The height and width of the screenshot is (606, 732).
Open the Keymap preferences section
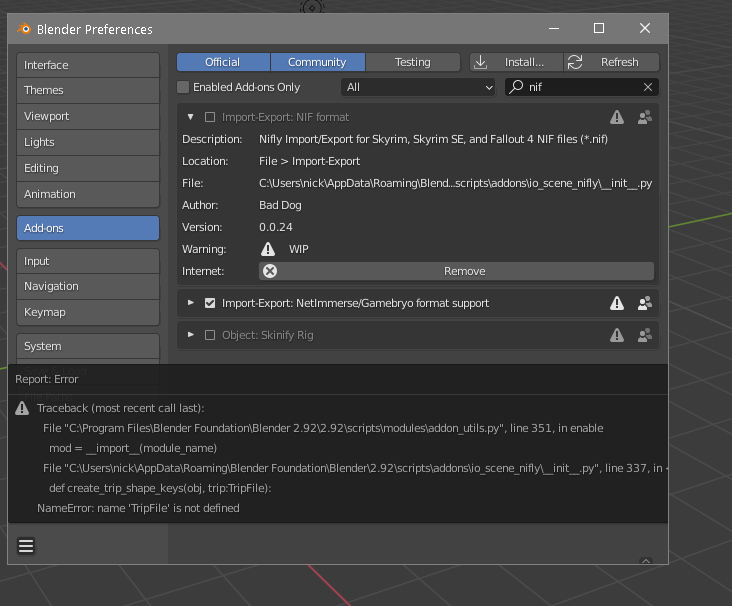click(x=88, y=312)
